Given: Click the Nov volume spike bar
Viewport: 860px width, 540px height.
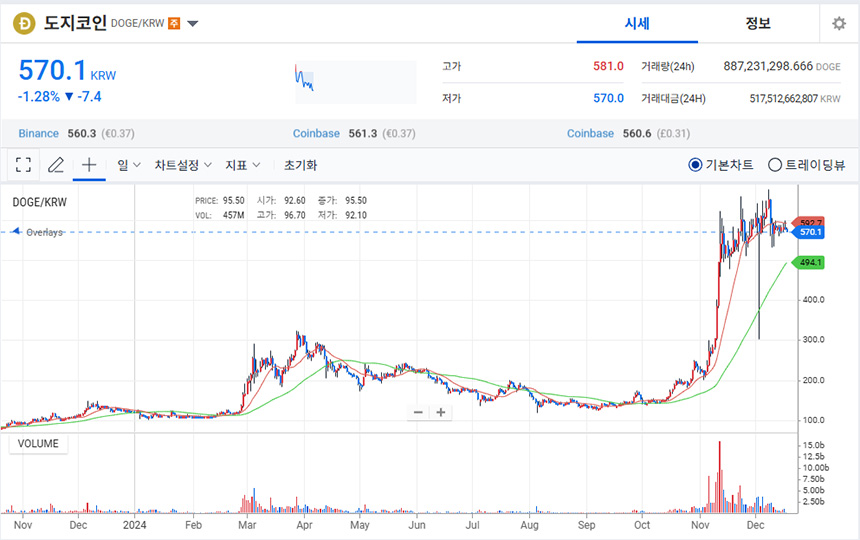Looking at the screenshot, I should click(x=720, y=477).
